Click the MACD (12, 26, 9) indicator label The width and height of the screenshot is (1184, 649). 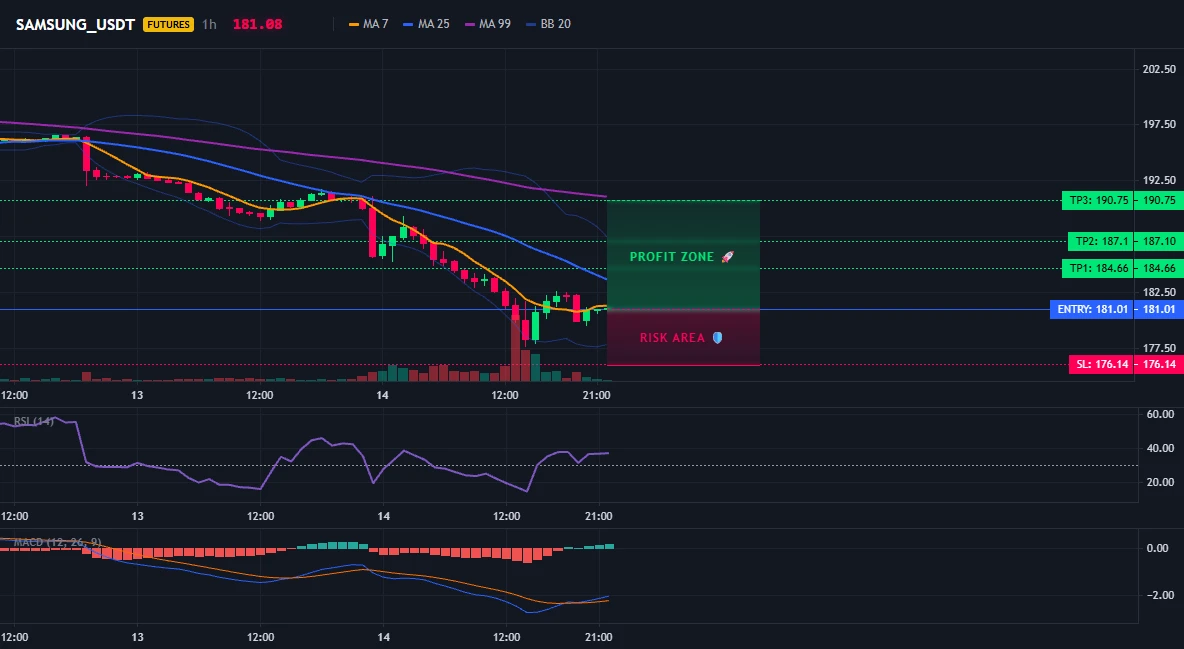(57, 542)
